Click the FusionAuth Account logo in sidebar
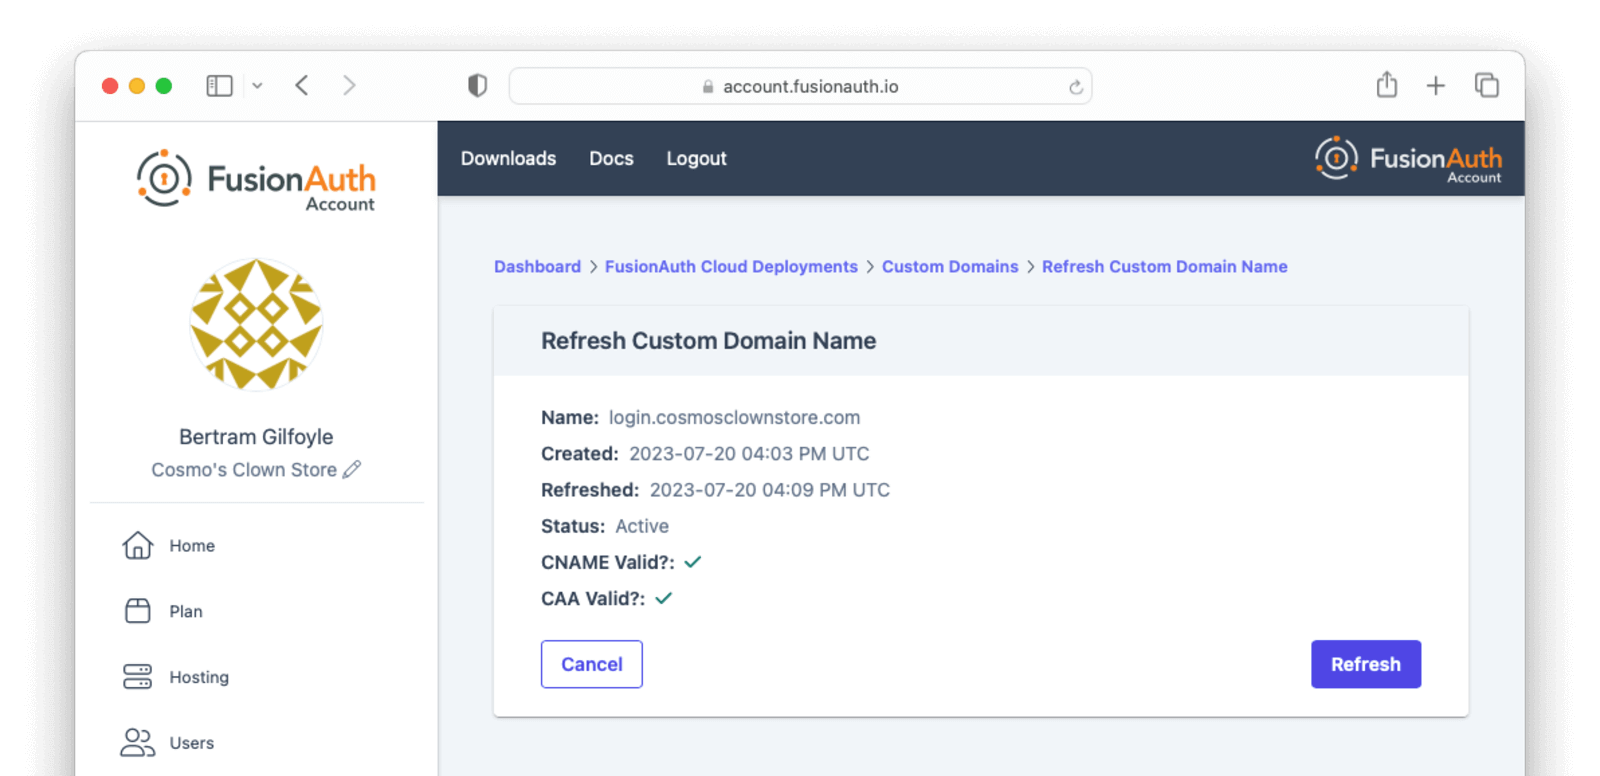The height and width of the screenshot is (776, 1600). coord(256,180)
